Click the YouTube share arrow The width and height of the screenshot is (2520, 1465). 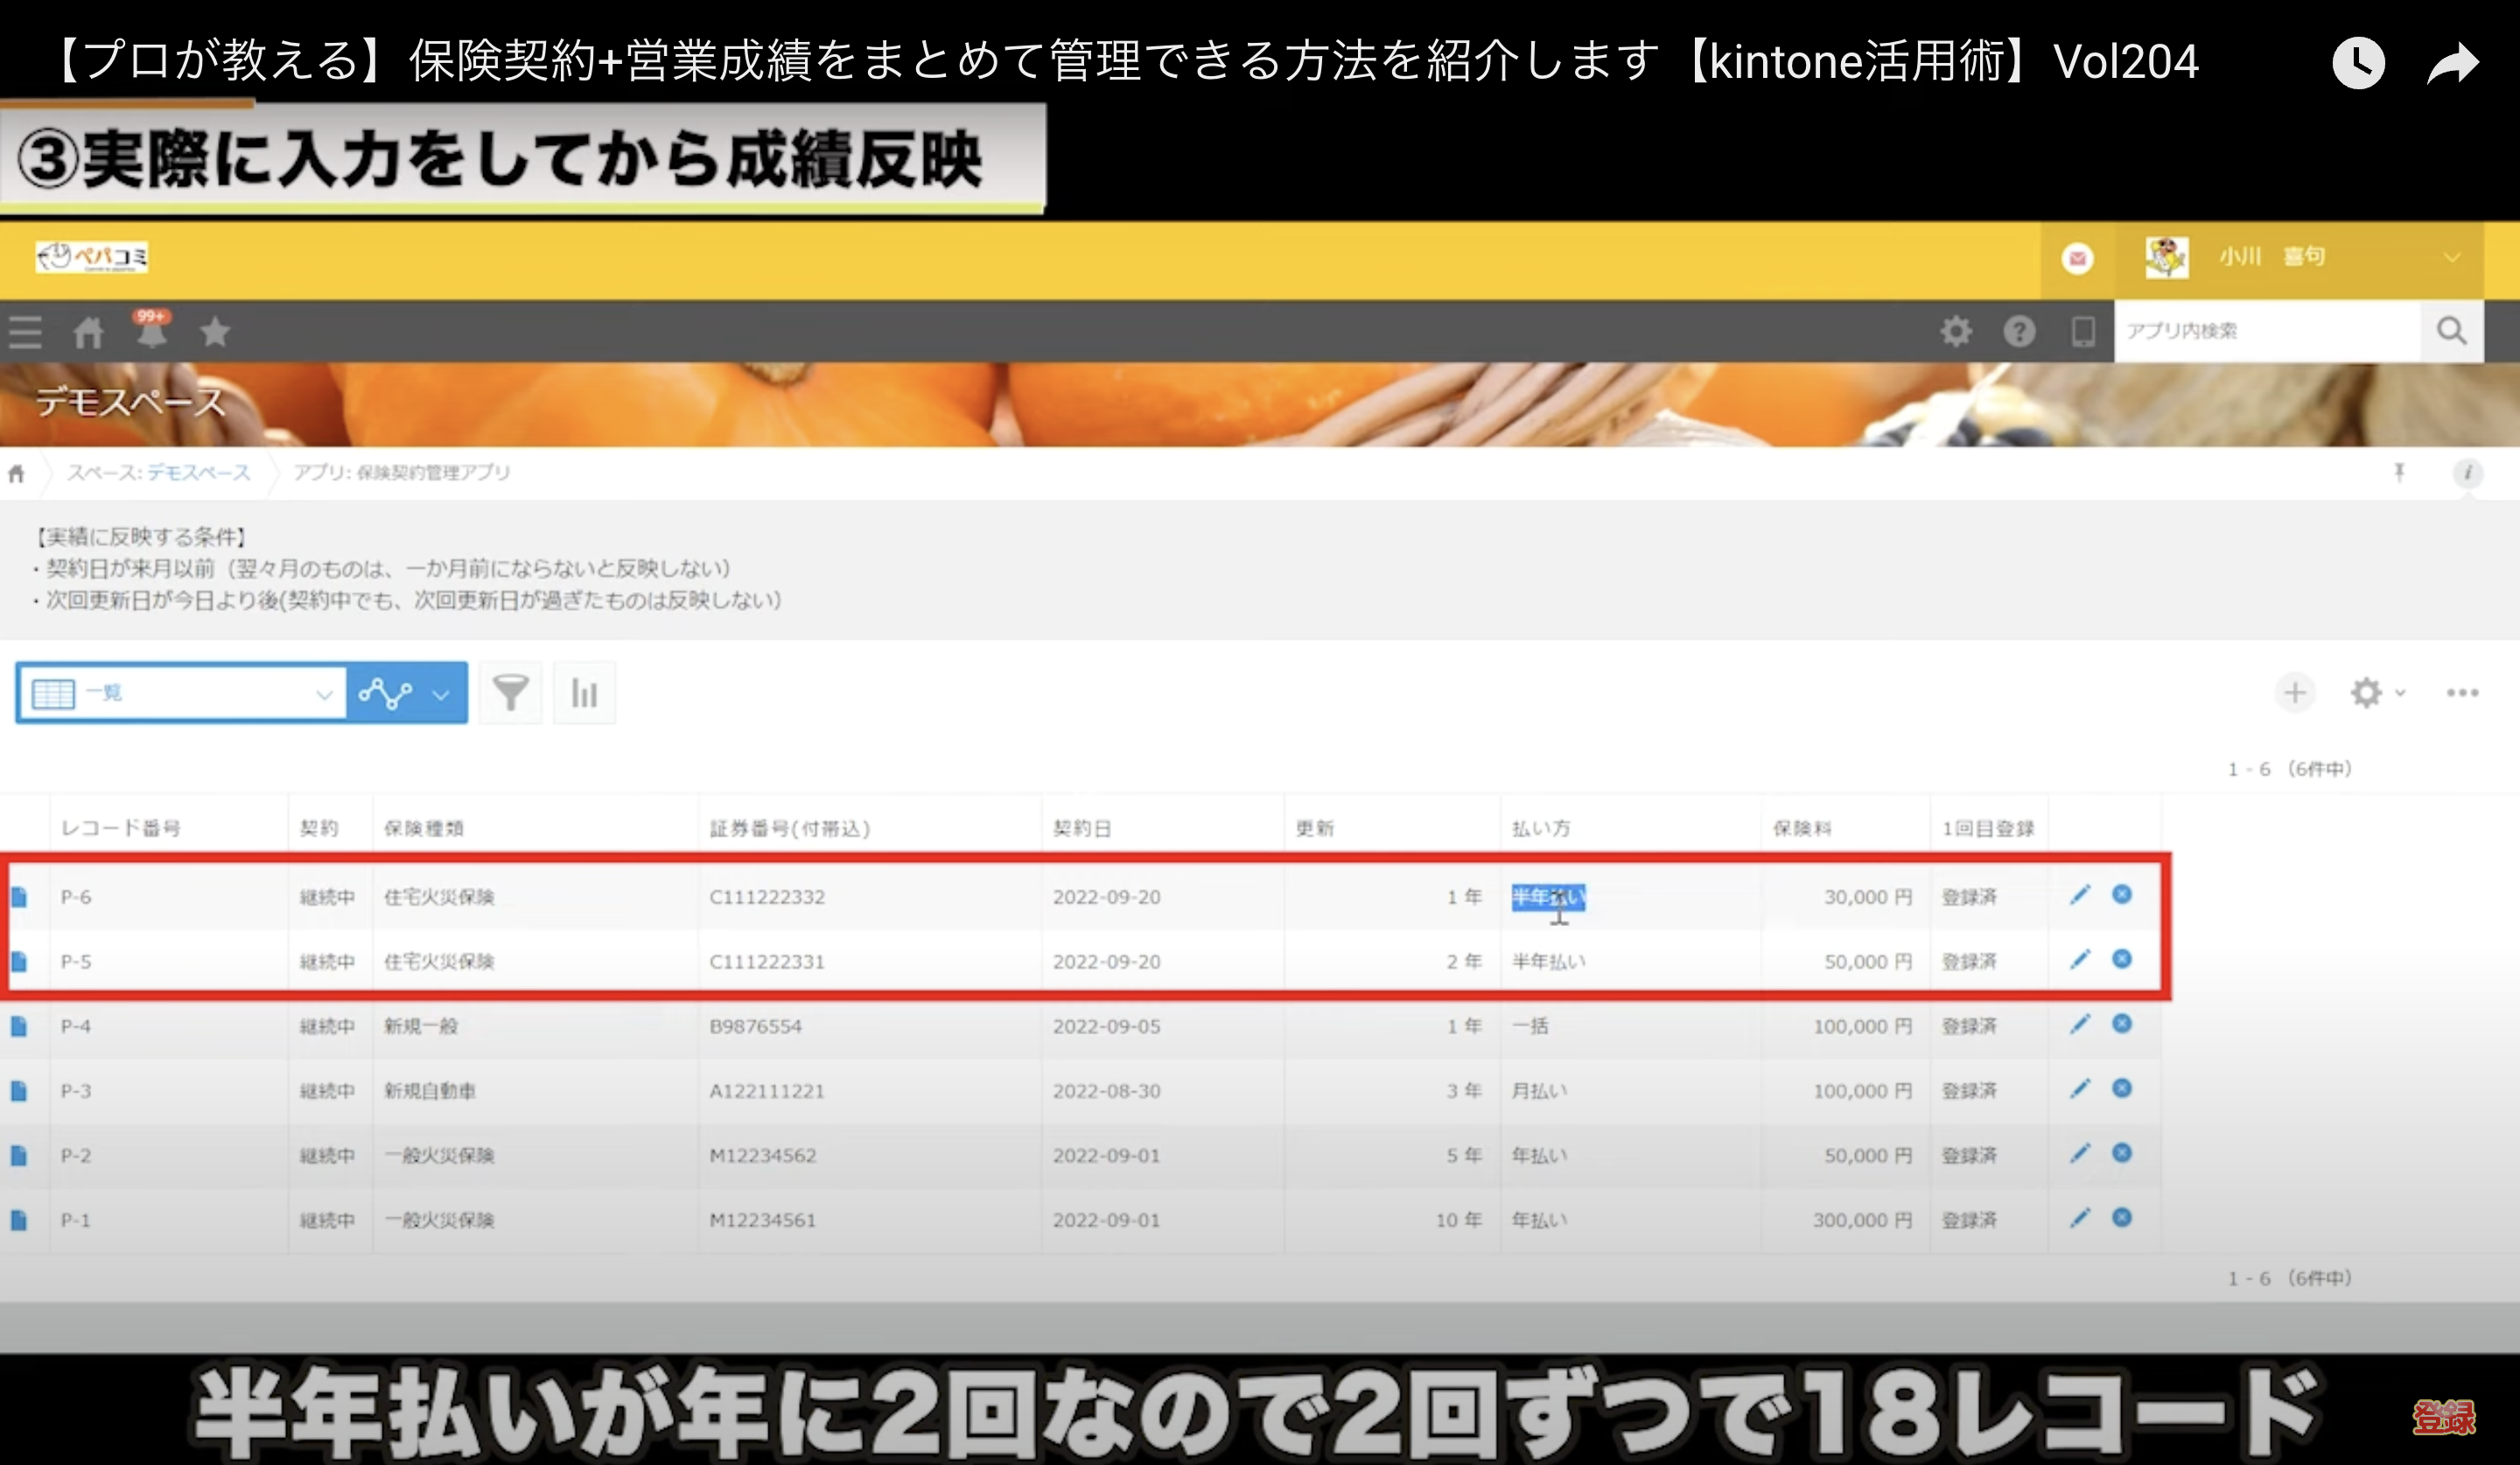2453,63
